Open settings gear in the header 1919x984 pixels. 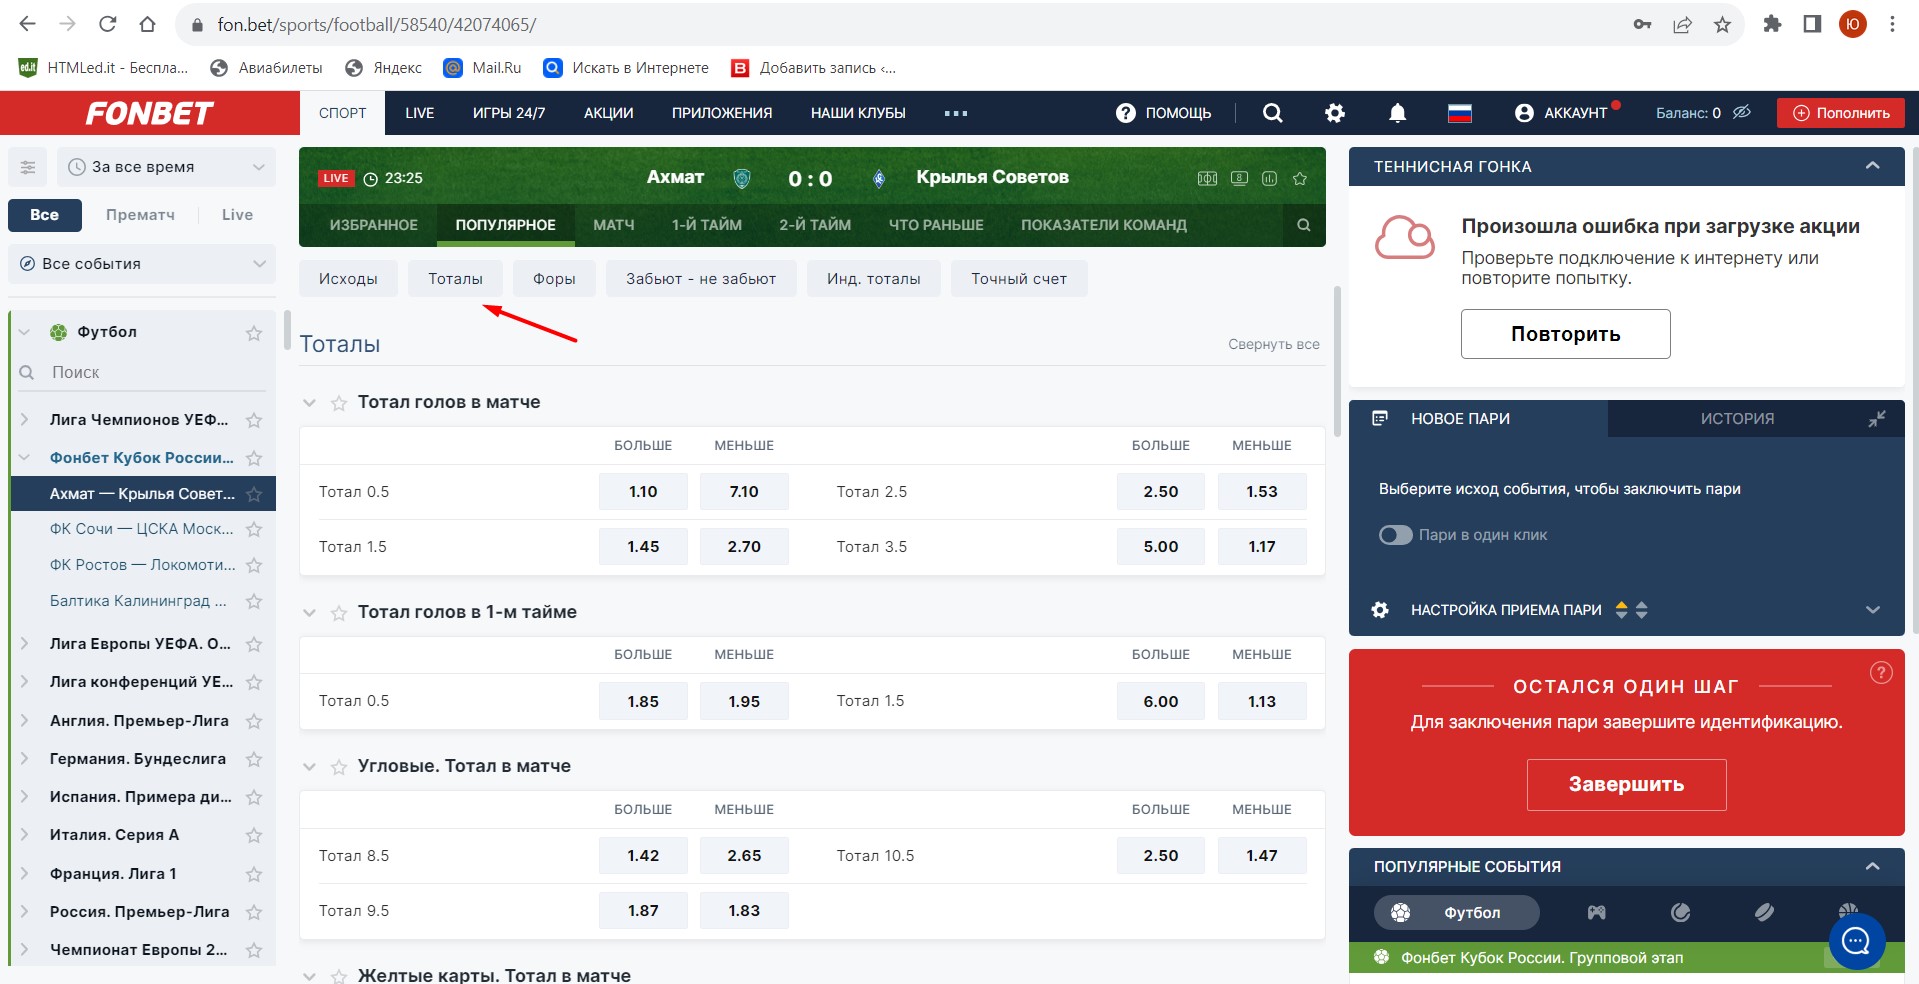(1335, 113)
